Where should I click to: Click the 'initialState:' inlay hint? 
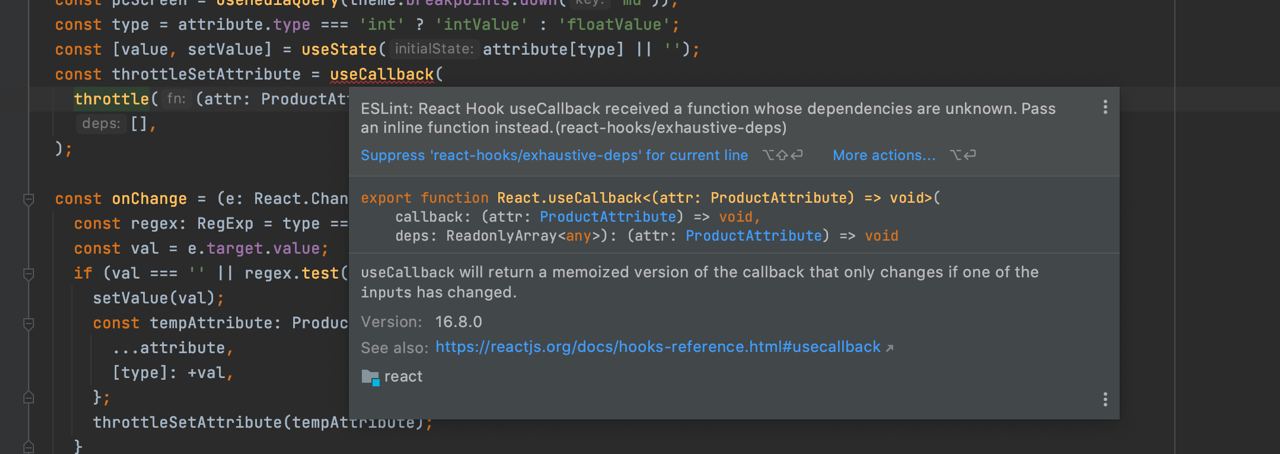click(433, 49)
